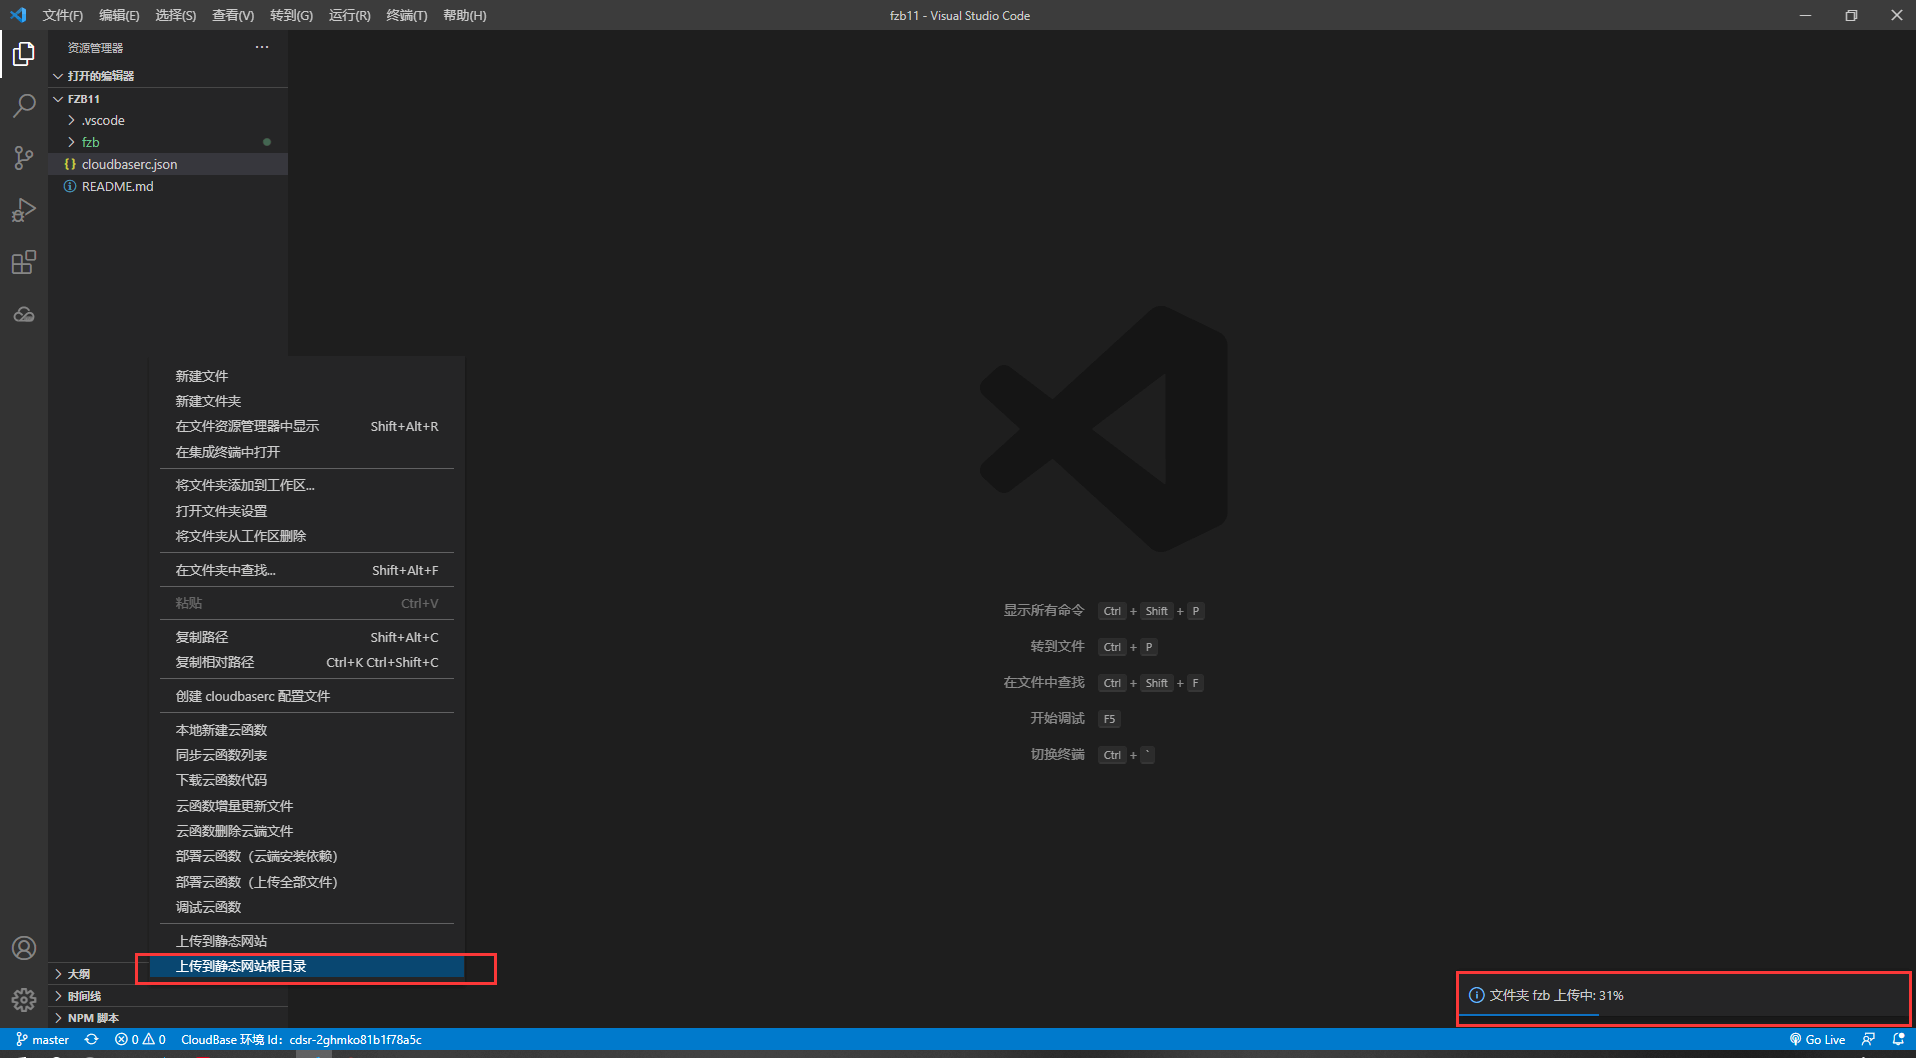Select 调试云函数 in the context menu
The height and width of the screenshot is (1058, 1916).
point(307,907)
